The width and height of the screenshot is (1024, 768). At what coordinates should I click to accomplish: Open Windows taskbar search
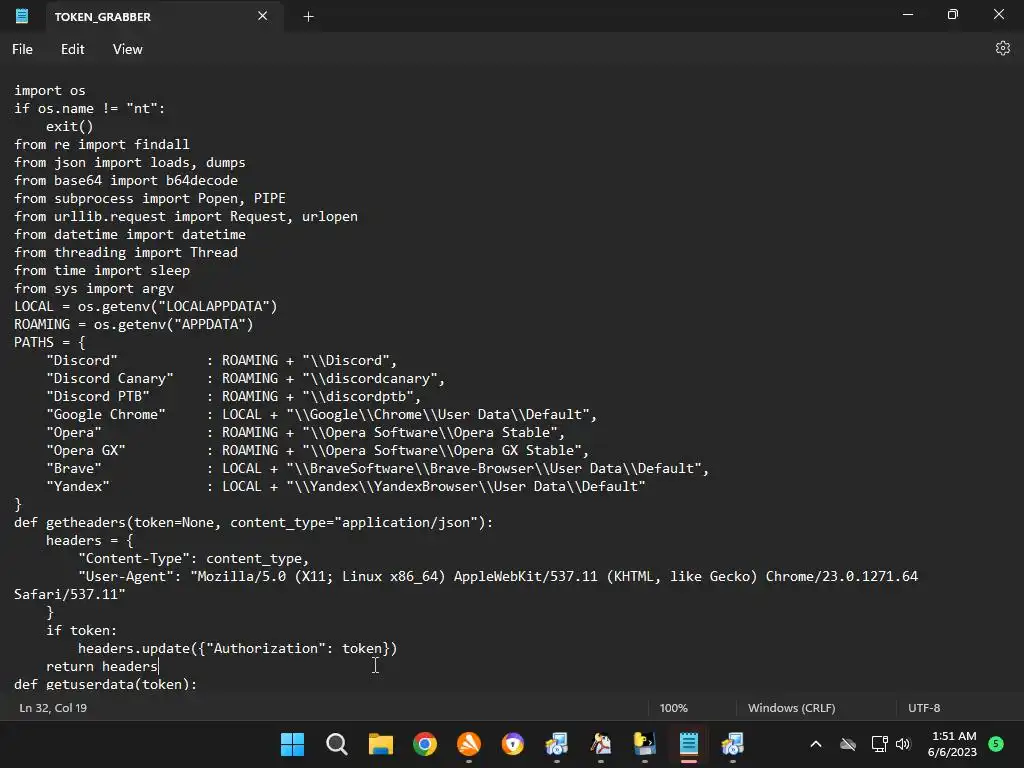336,744
